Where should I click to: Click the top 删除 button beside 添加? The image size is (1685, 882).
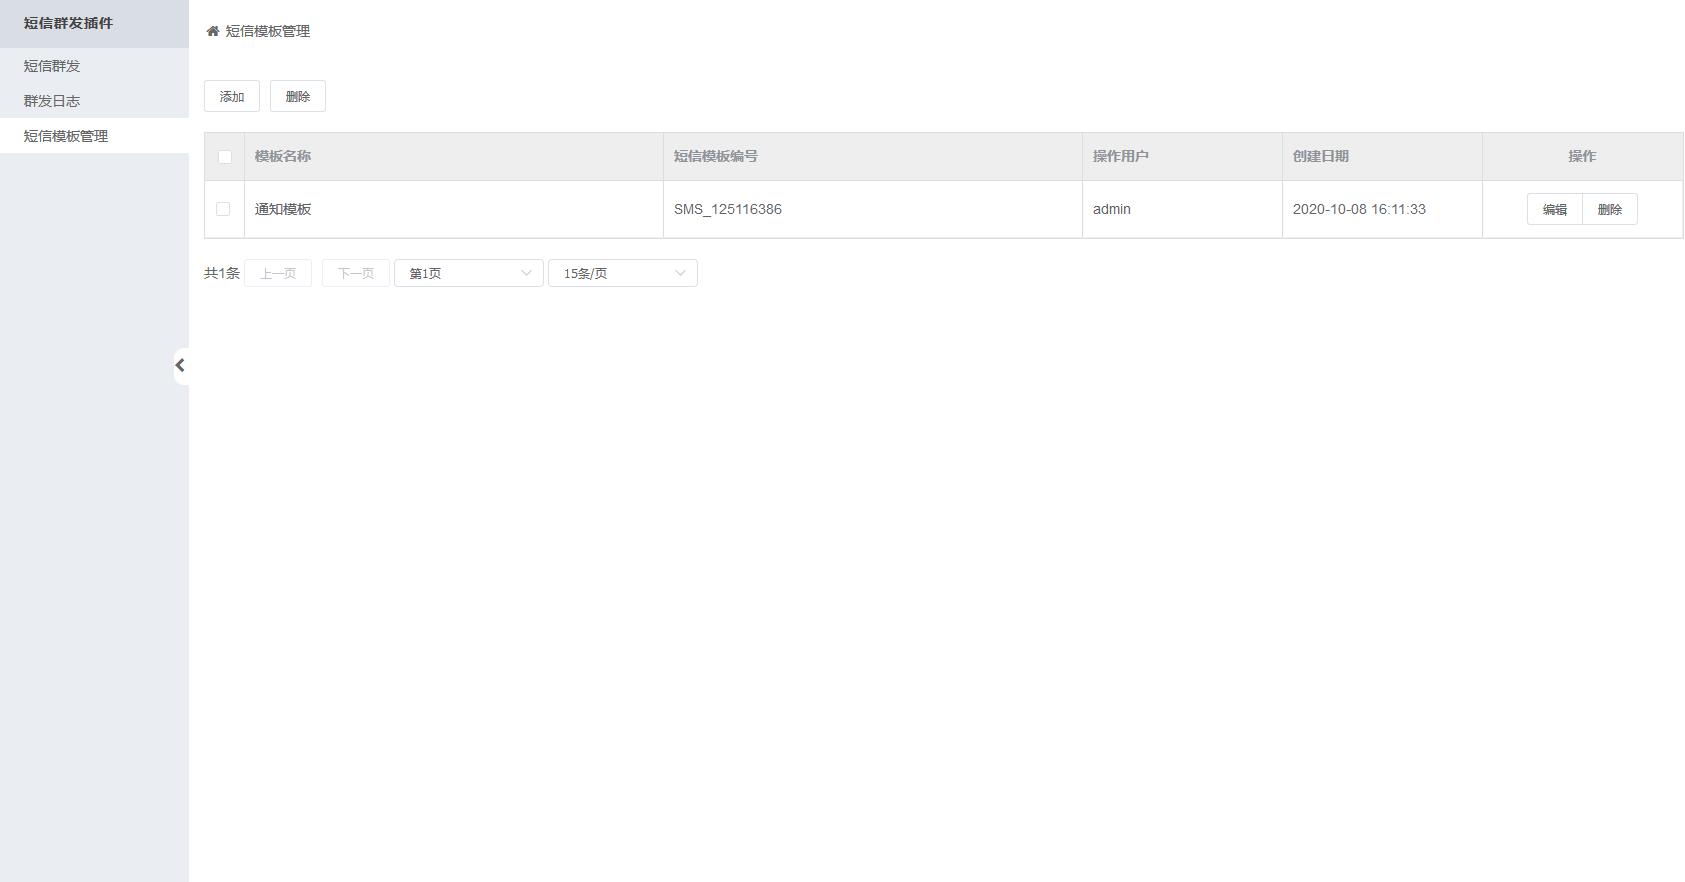(298, 96)
